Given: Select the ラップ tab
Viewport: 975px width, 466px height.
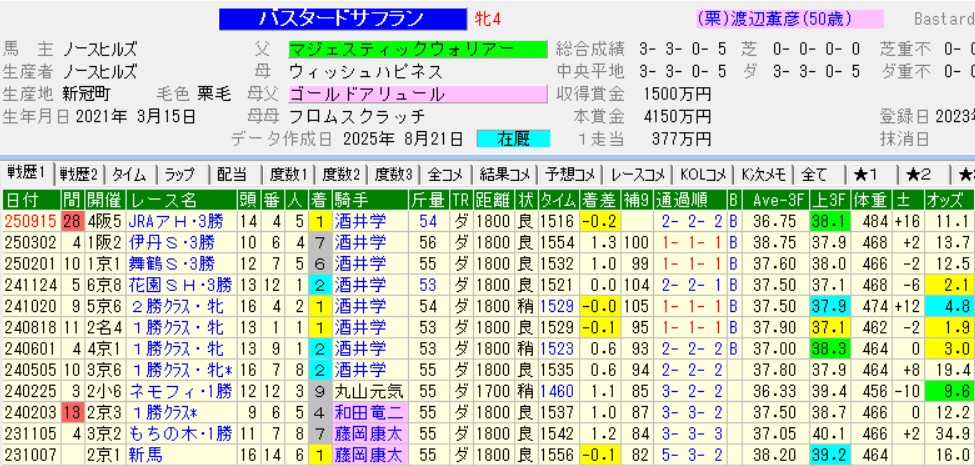Looking at the screenshot, I should [182, 174].
